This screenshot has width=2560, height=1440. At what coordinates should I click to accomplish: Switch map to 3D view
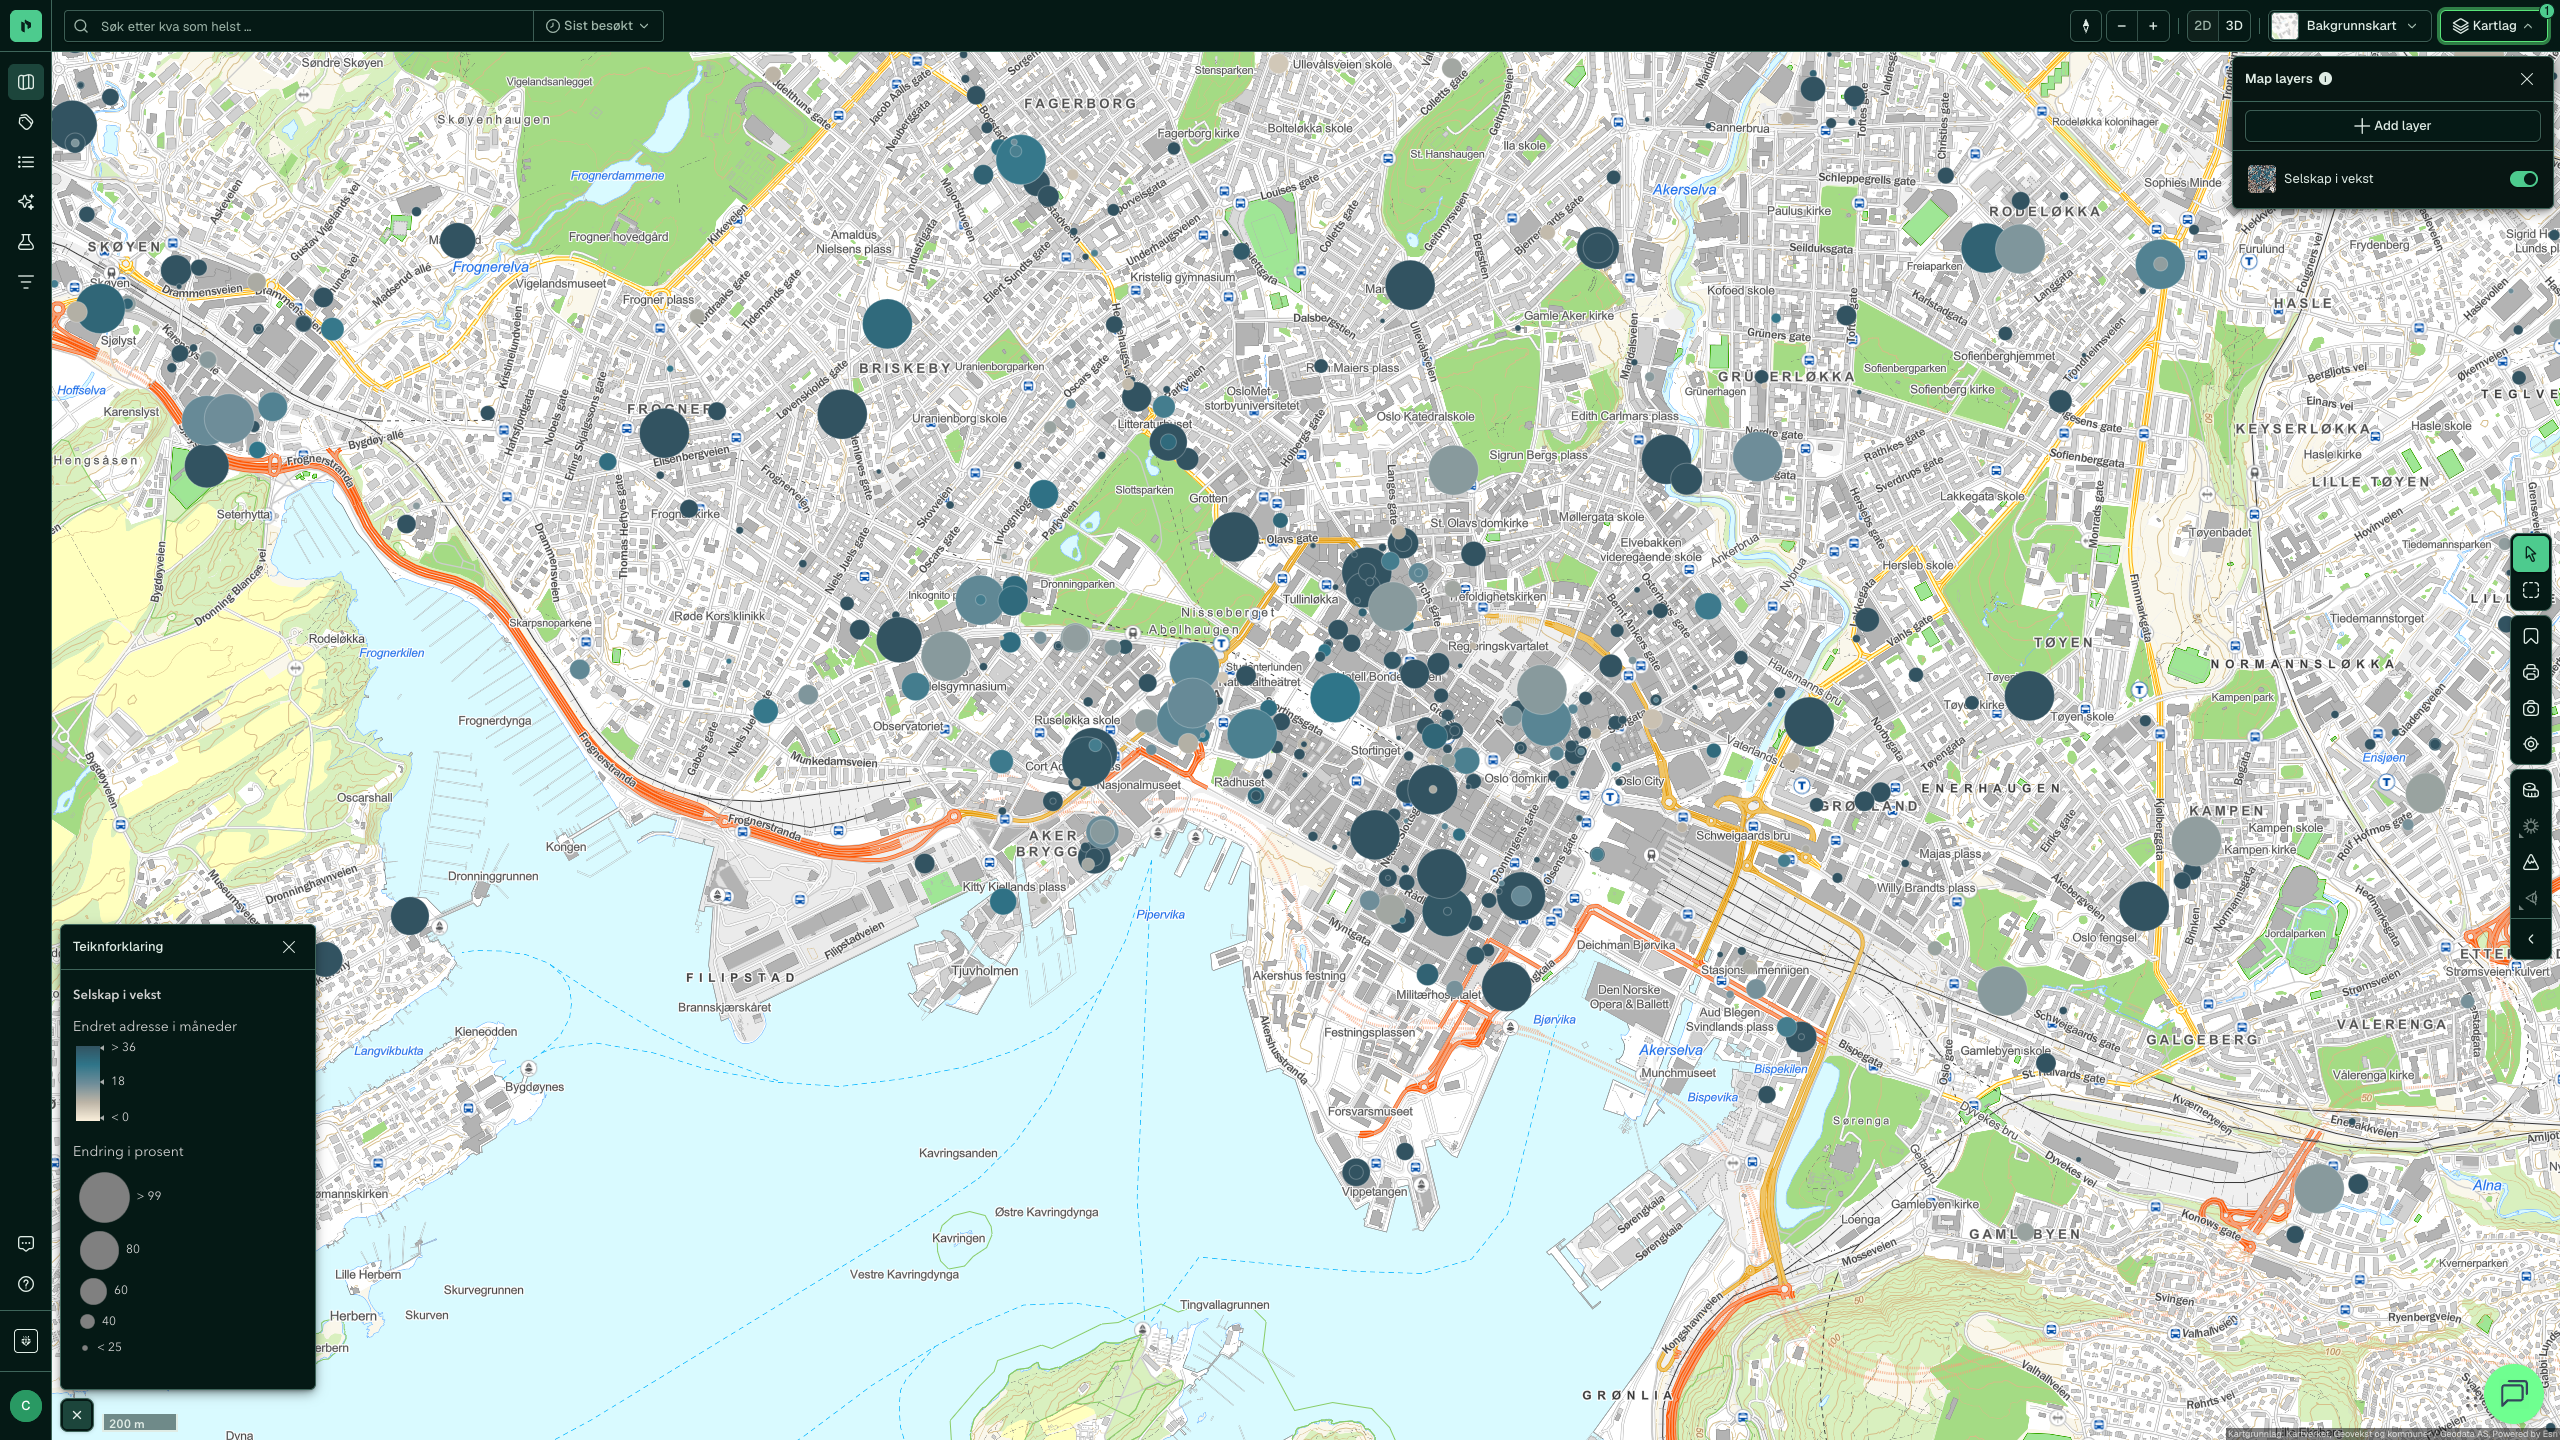coord(2234,26)
